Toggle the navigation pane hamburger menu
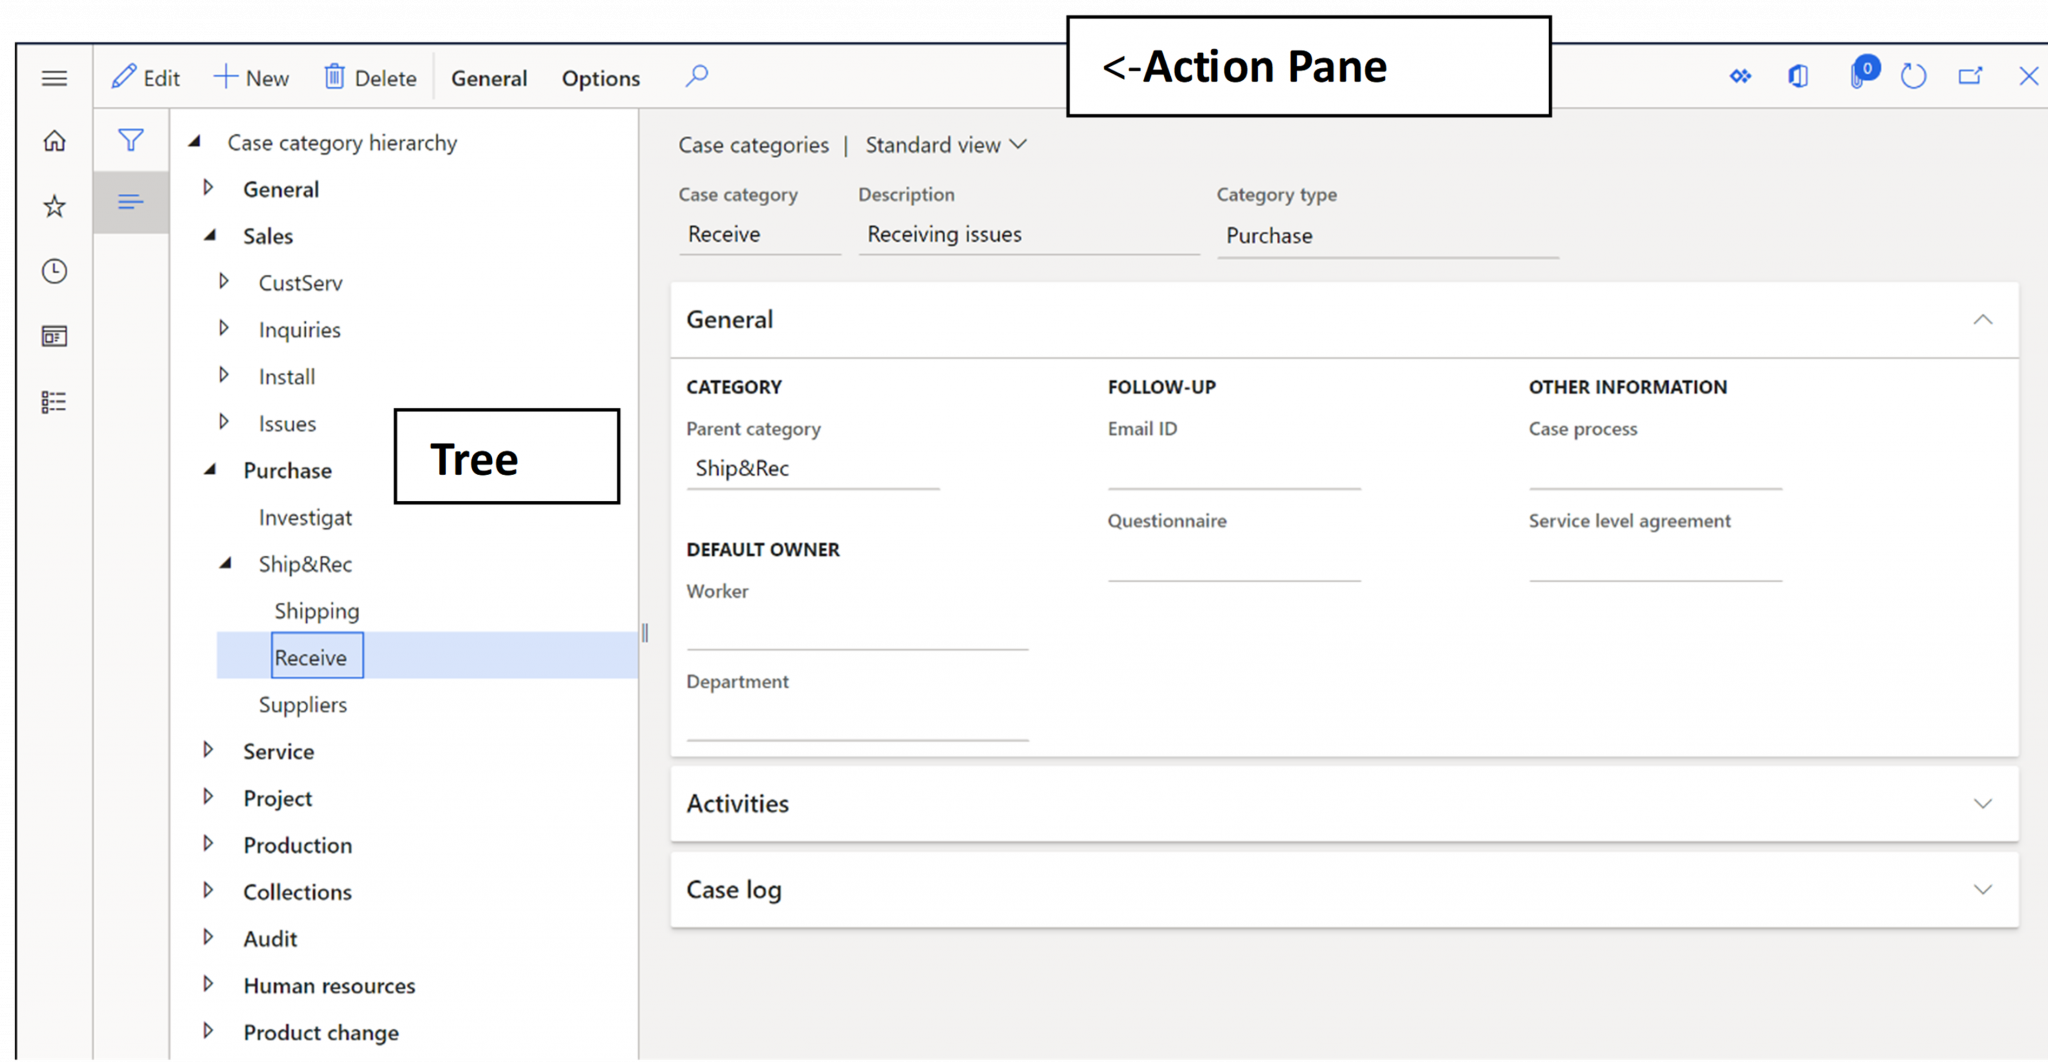This screenshot has height=1063, width=2048. tap(54, 77)
